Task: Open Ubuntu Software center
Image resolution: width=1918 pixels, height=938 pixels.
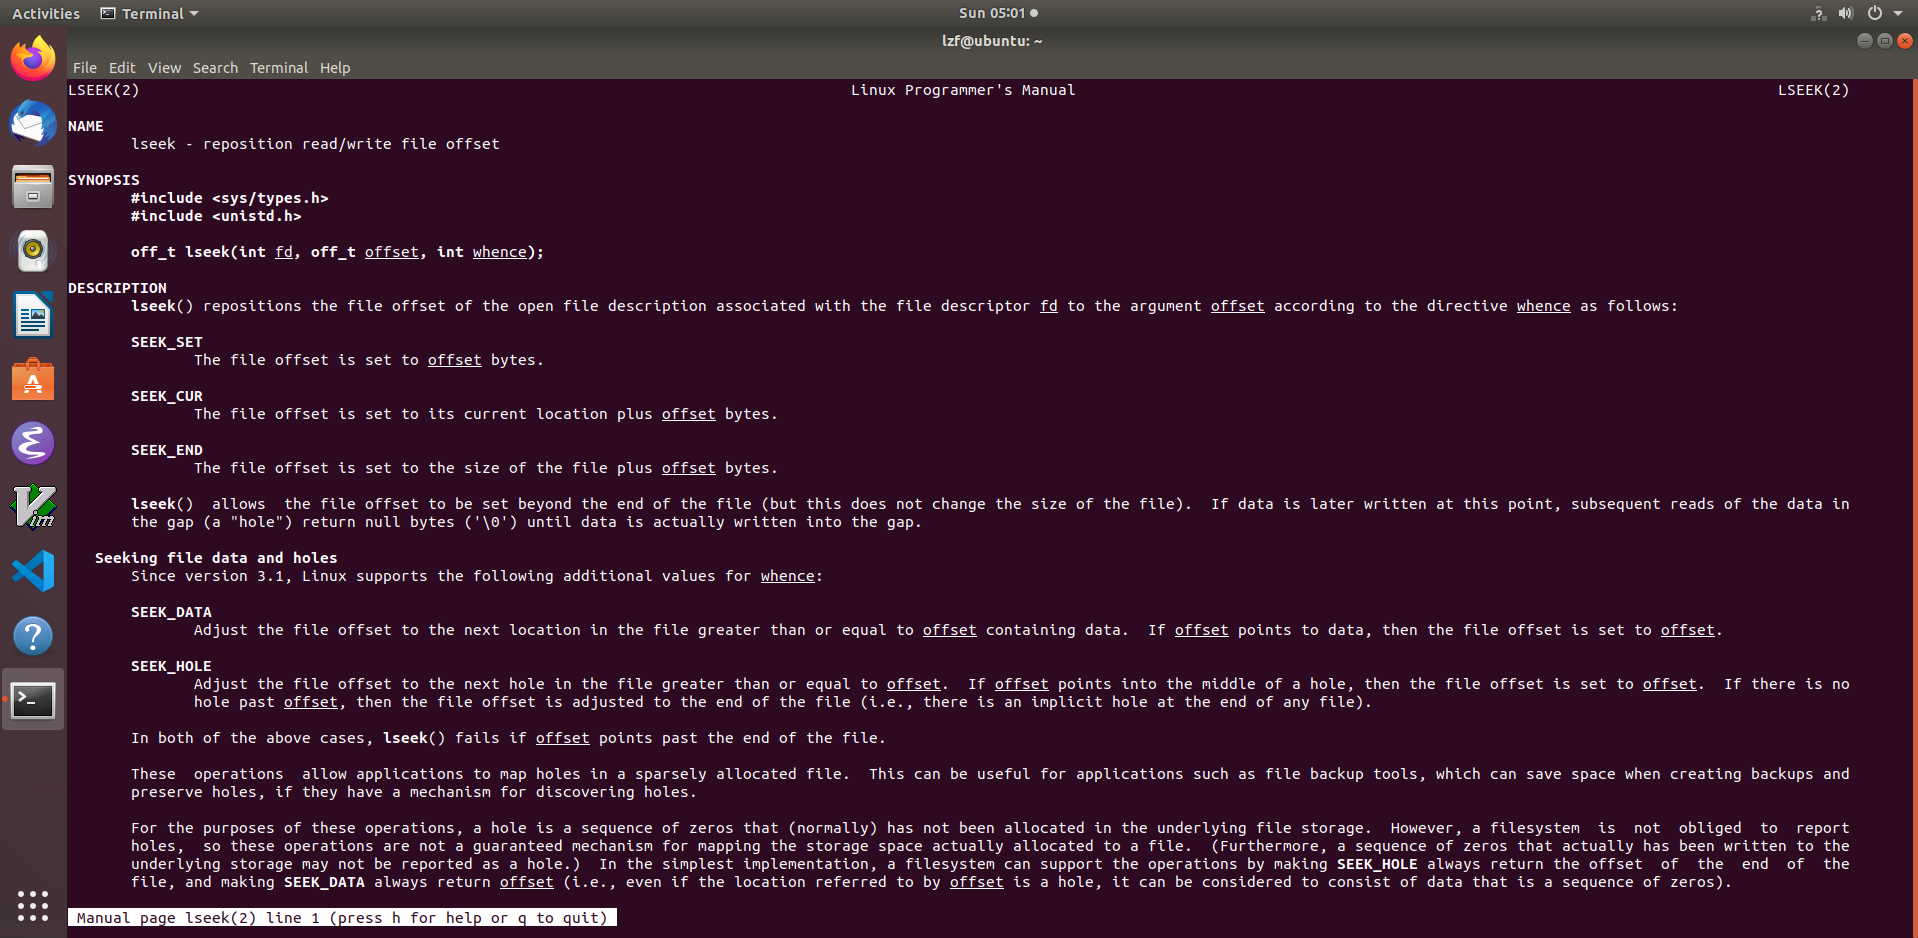Action: pyautogui.click(x=33, y=379)
